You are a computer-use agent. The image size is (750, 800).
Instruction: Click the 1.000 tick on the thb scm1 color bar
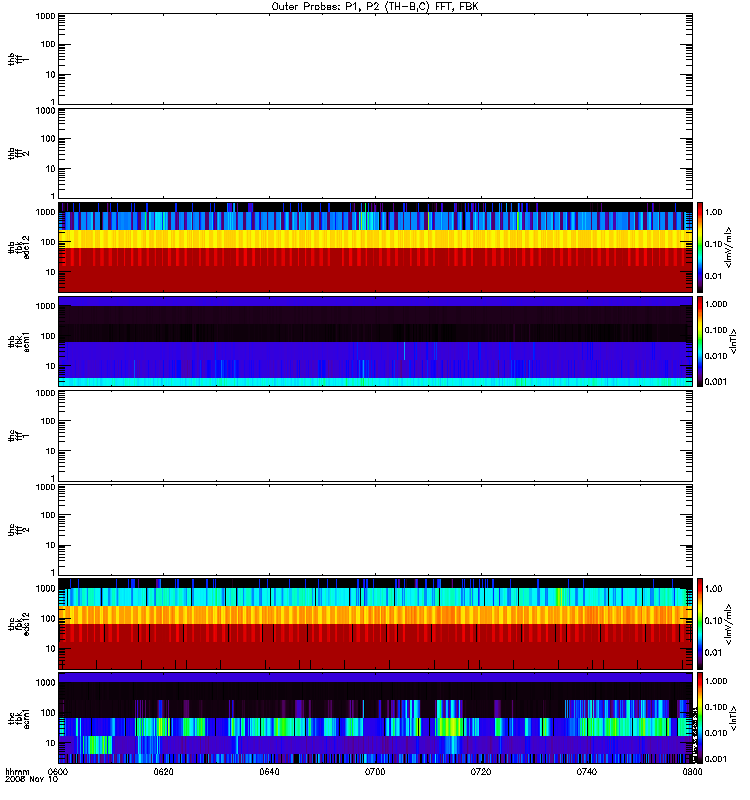[x=716, y=304]
